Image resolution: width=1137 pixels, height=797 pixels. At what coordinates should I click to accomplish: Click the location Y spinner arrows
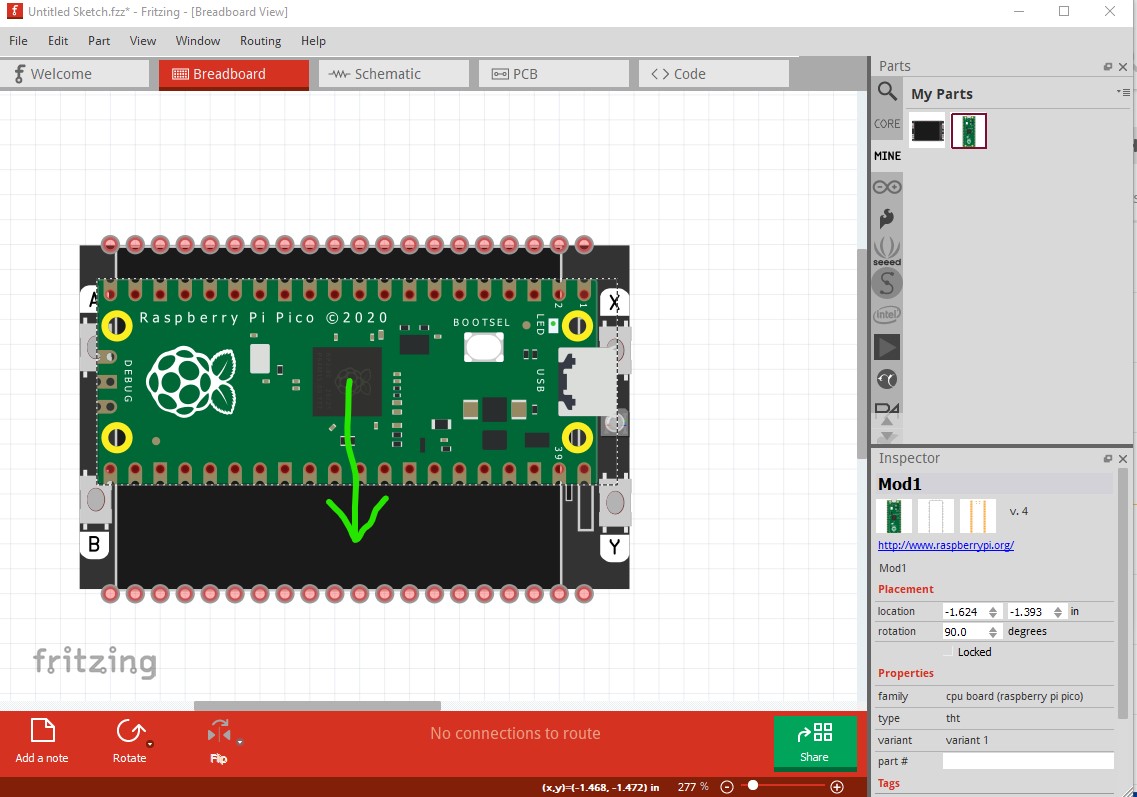click(1058, 612)
